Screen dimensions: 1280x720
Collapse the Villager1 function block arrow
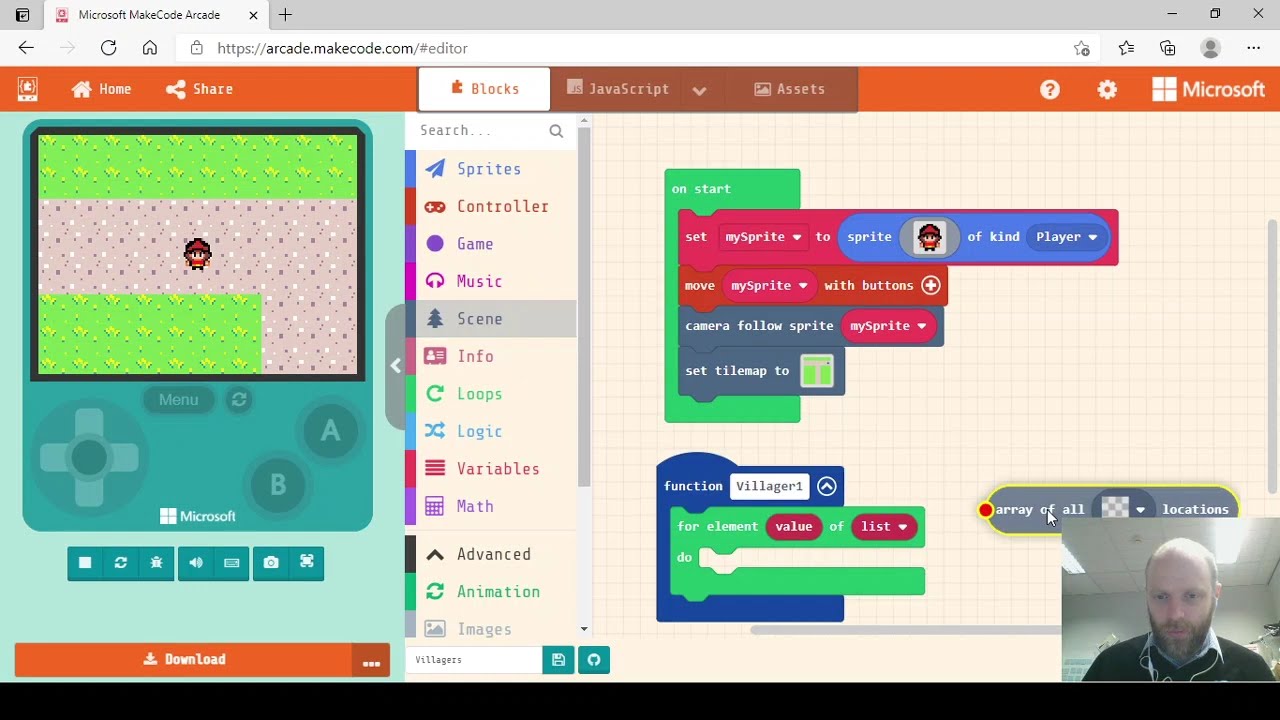[x=827, y=486]
